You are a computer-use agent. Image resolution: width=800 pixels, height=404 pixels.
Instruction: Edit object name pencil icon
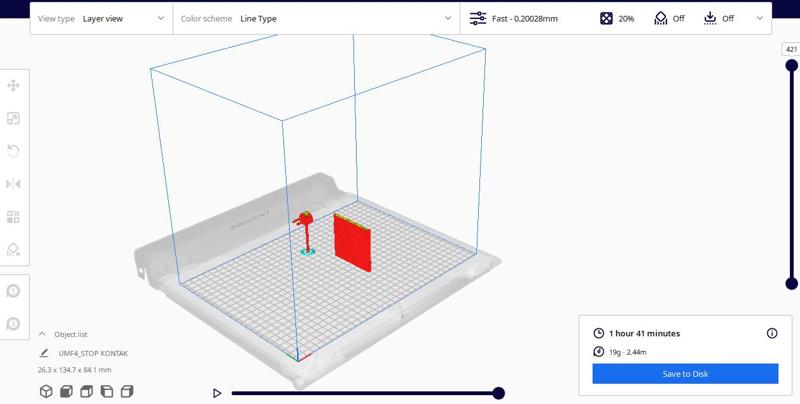[44, 353]
